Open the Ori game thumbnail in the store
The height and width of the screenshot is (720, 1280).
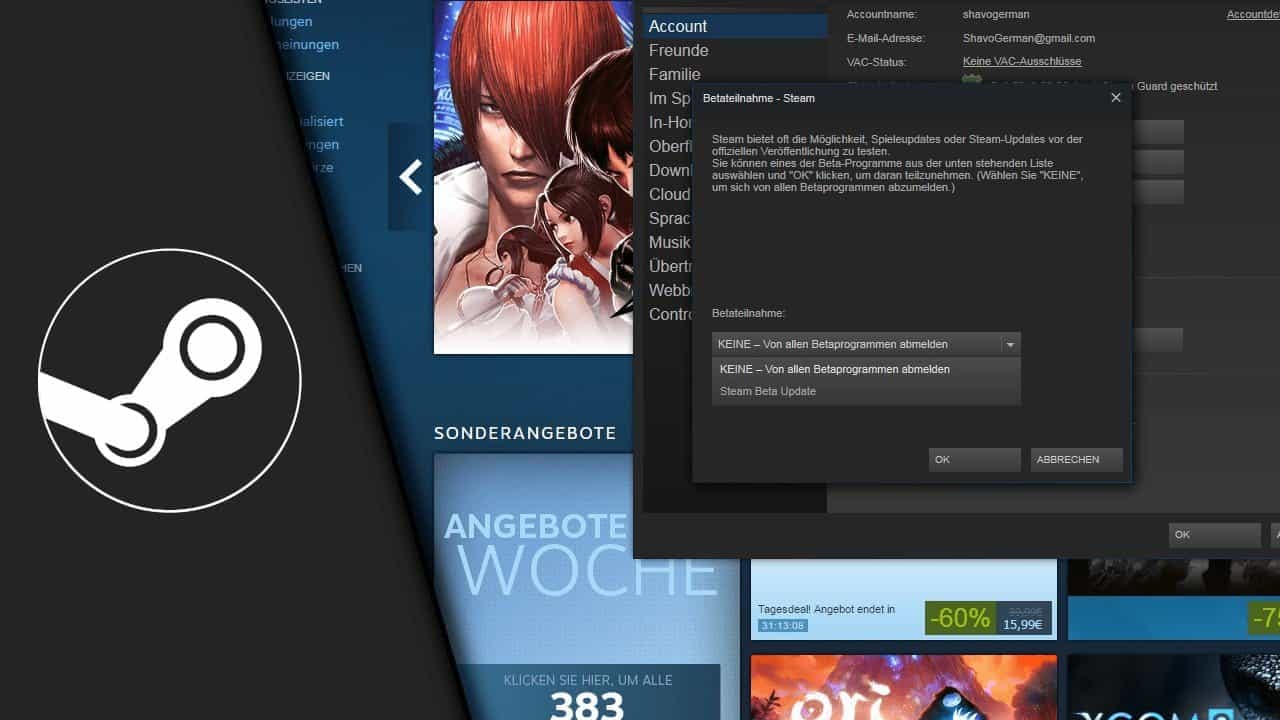pos(904,688)
